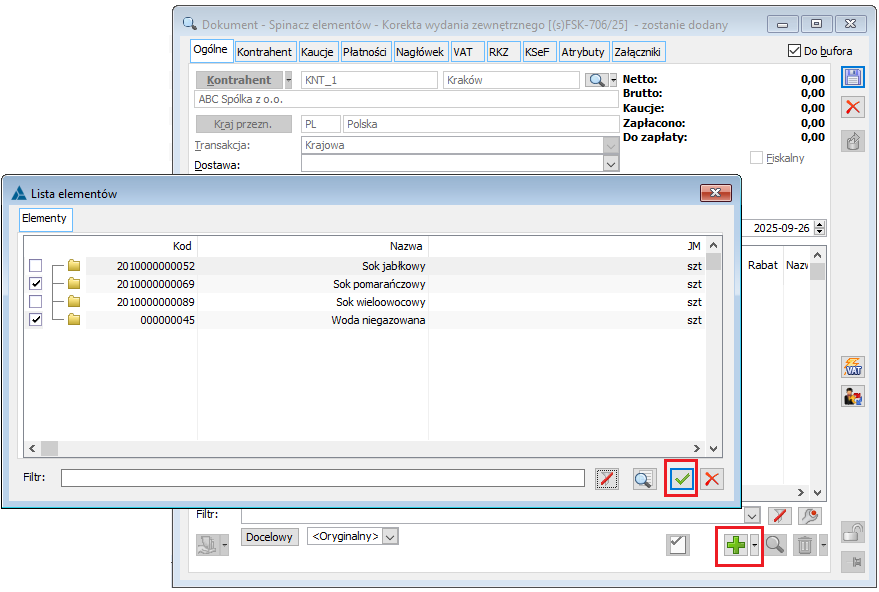
Task: Open the VAT lightning icon on sidebar
Action: 852,367
